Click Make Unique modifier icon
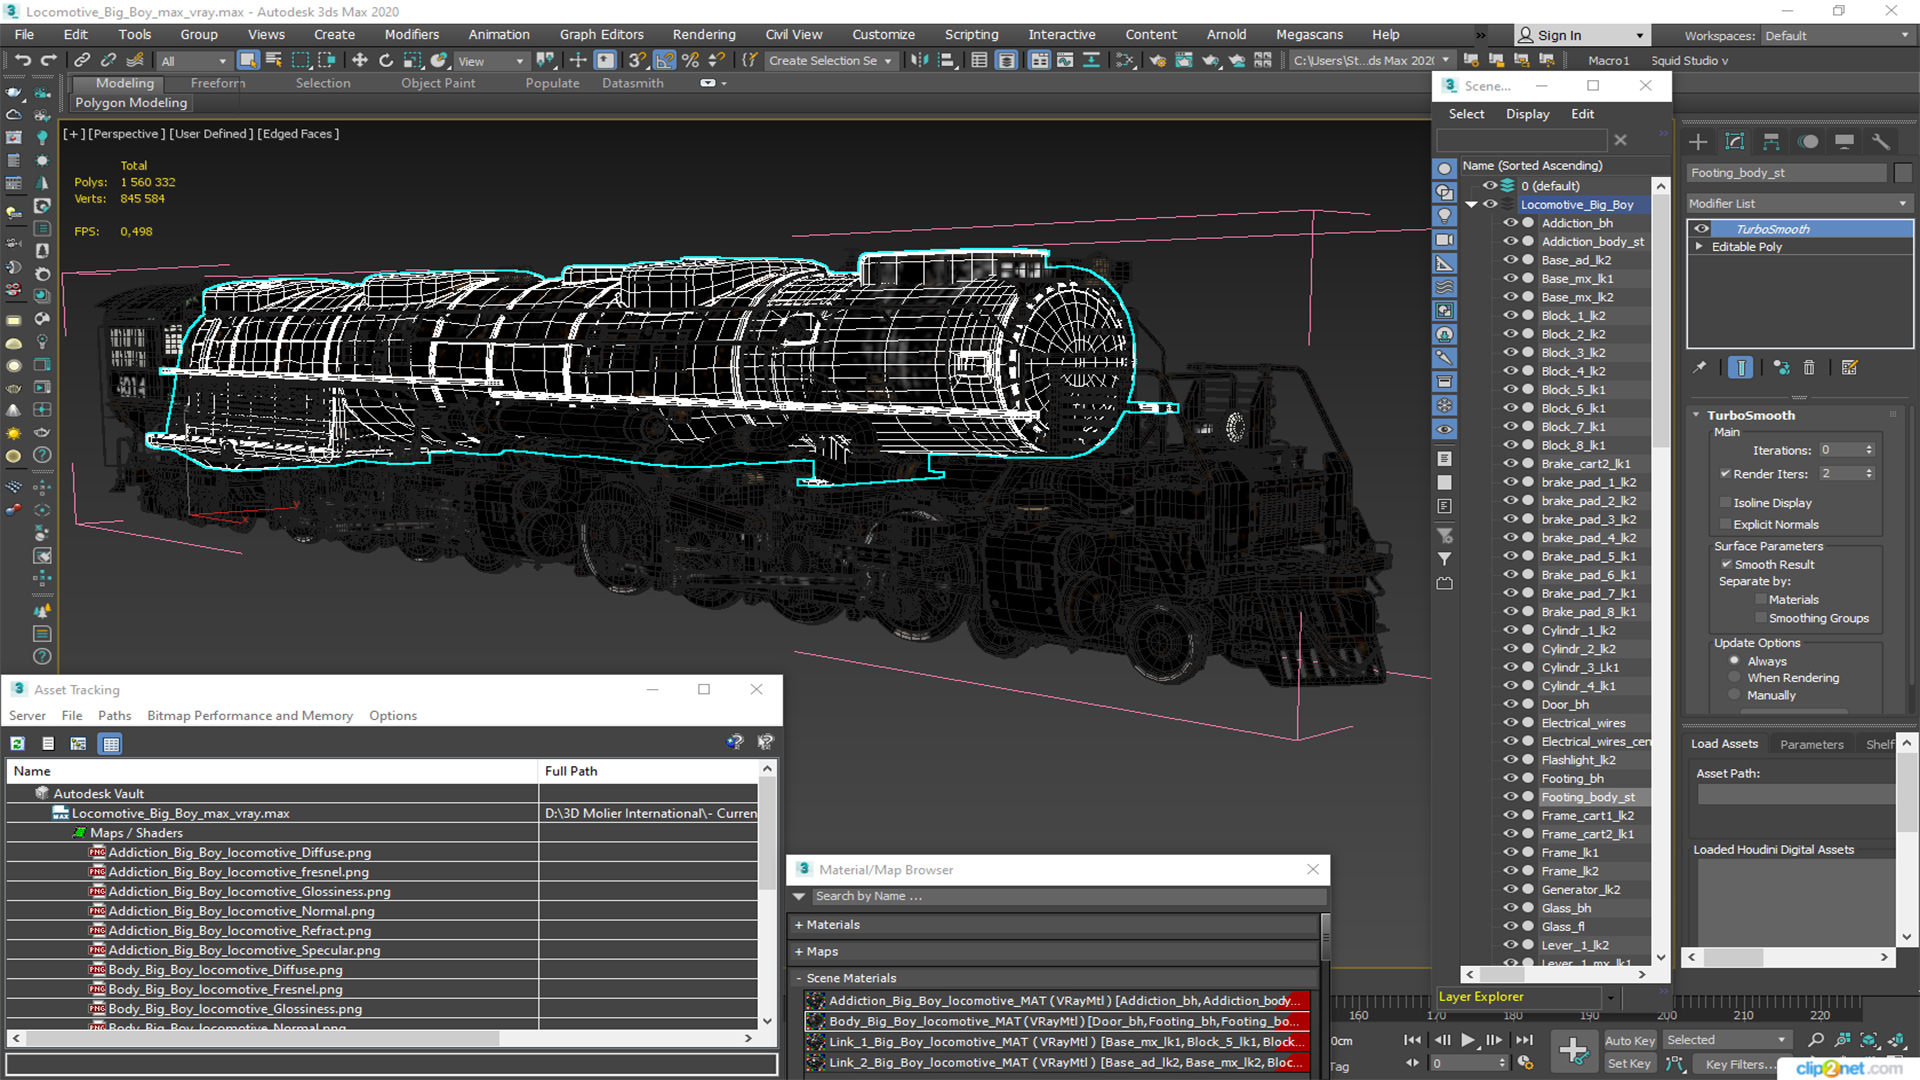Screen dimensions: 1920x1080 [x=1781, y=368]
